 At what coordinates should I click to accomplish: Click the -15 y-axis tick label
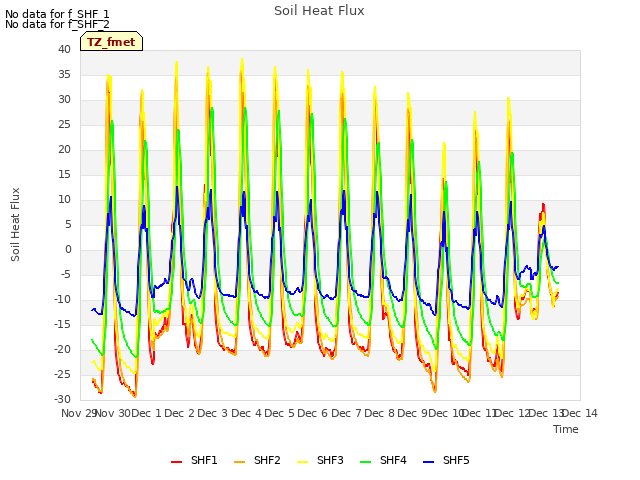pos(62,325)
